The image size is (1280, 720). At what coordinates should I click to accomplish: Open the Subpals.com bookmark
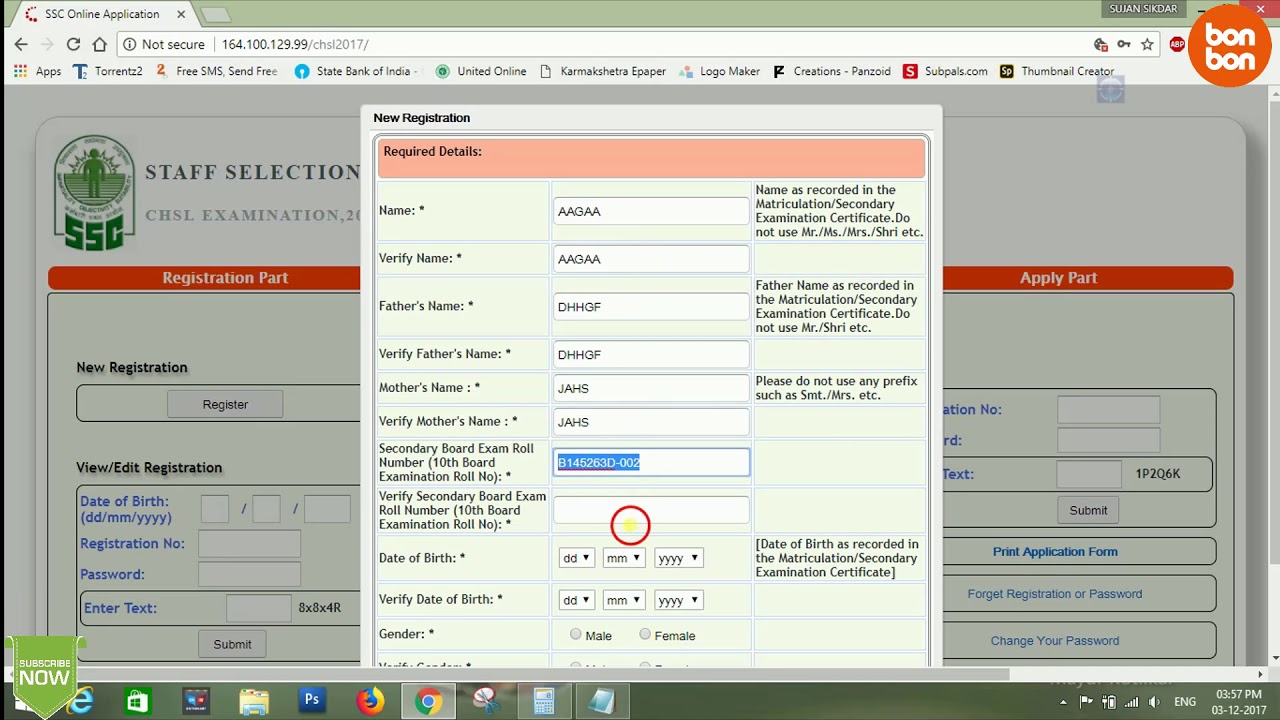945,71
